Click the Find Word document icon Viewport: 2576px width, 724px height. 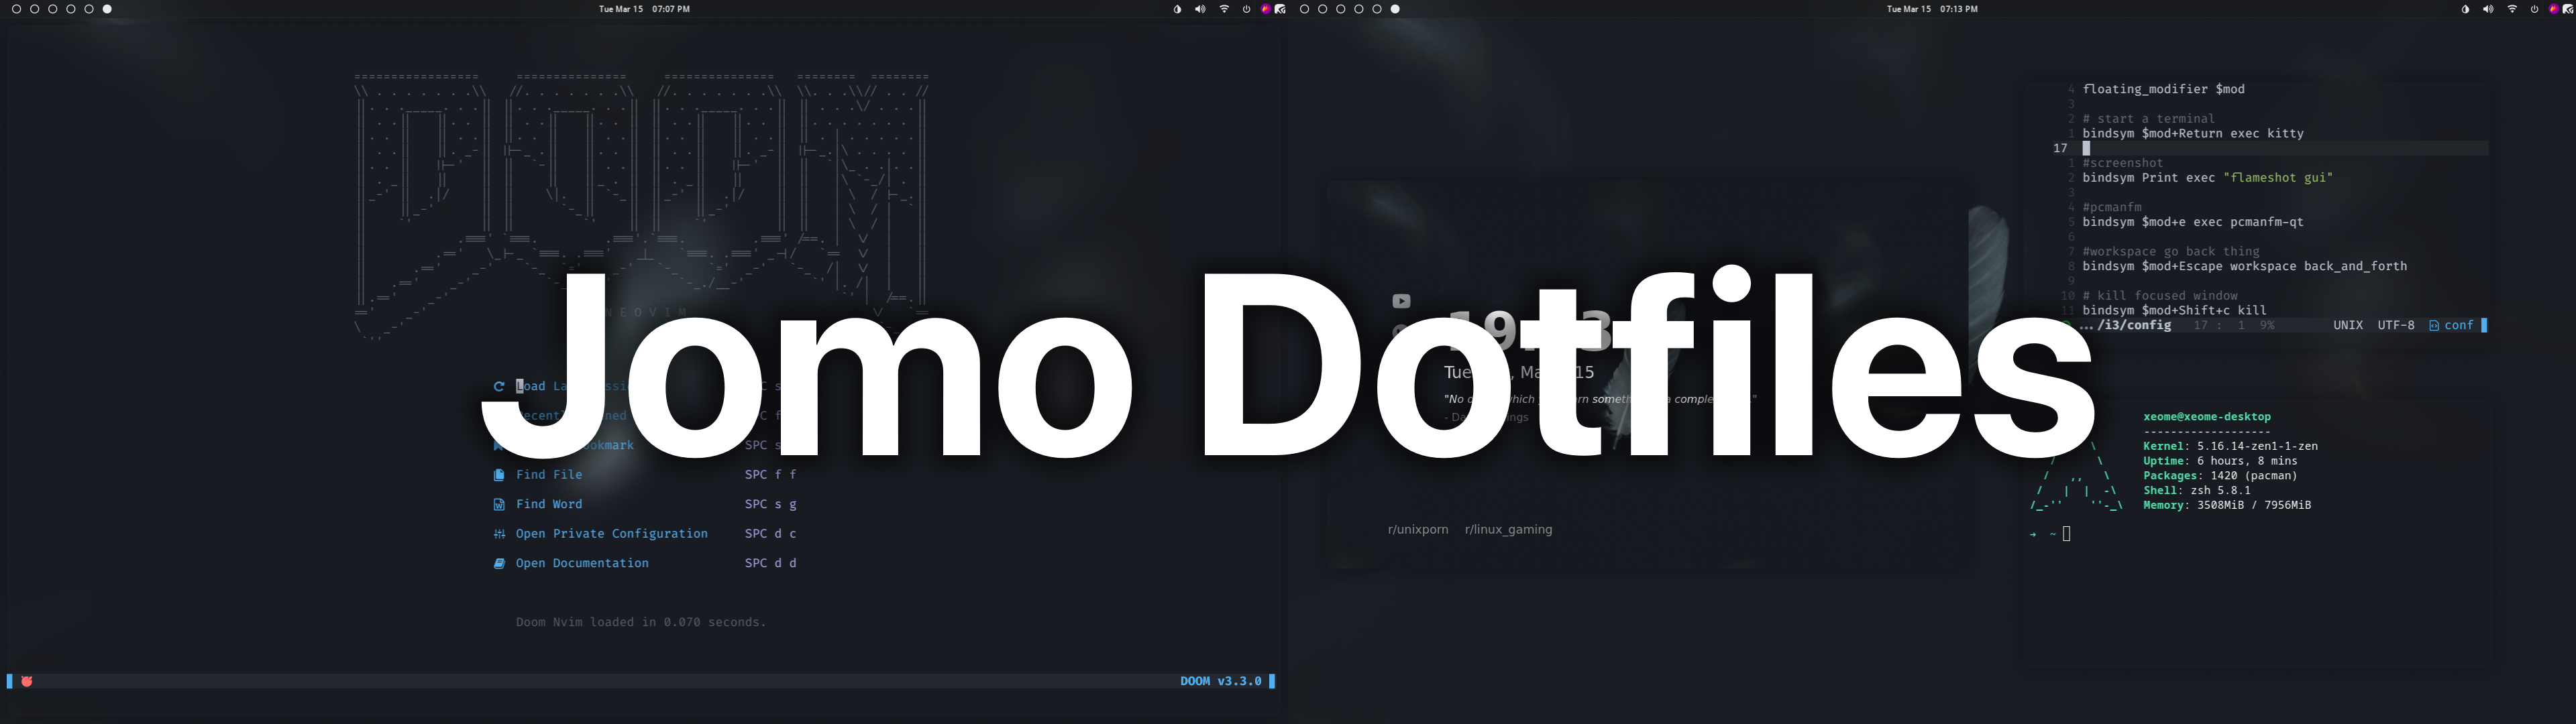499,504
